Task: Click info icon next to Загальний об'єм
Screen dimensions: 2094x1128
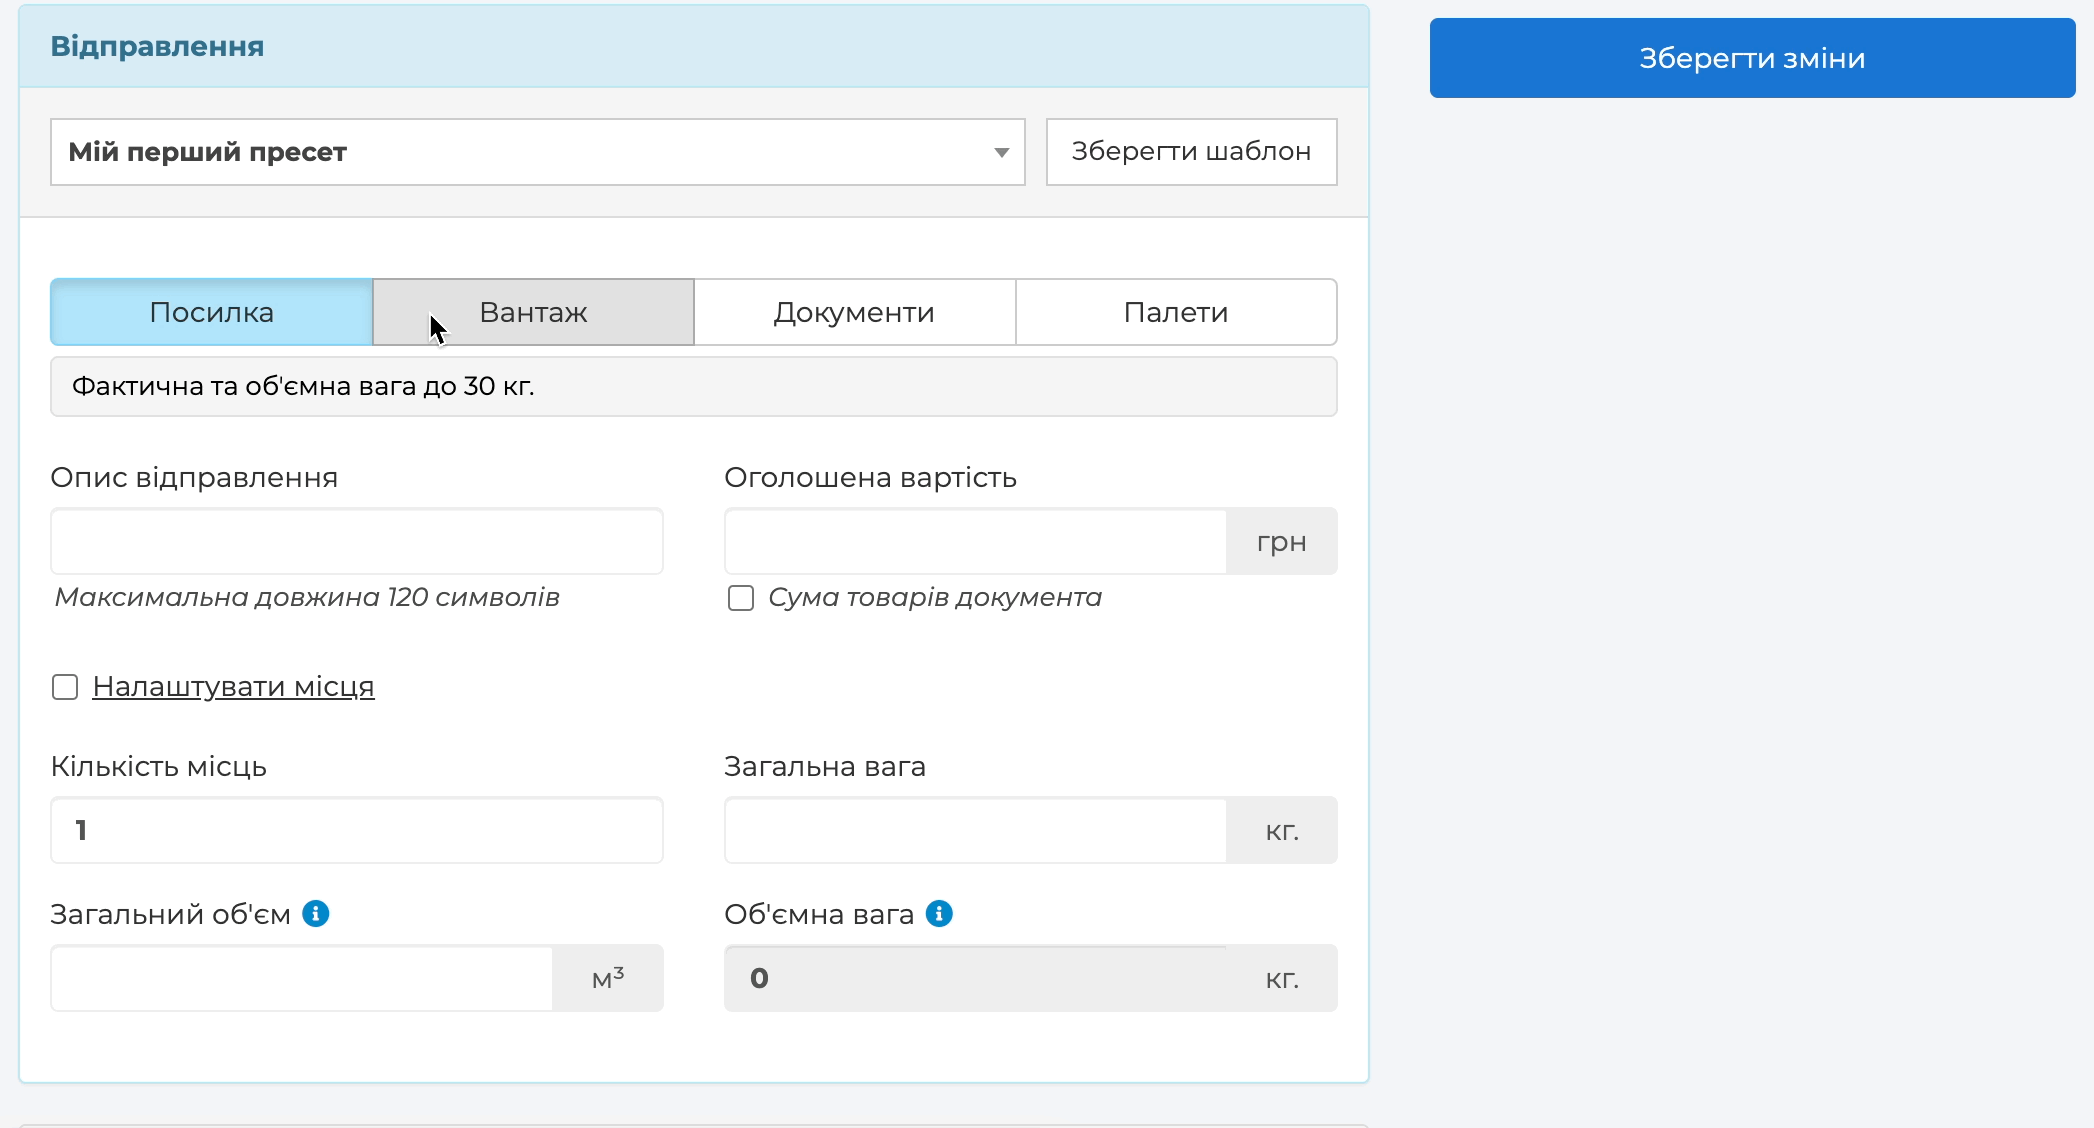Action: [x=316, y=913]
